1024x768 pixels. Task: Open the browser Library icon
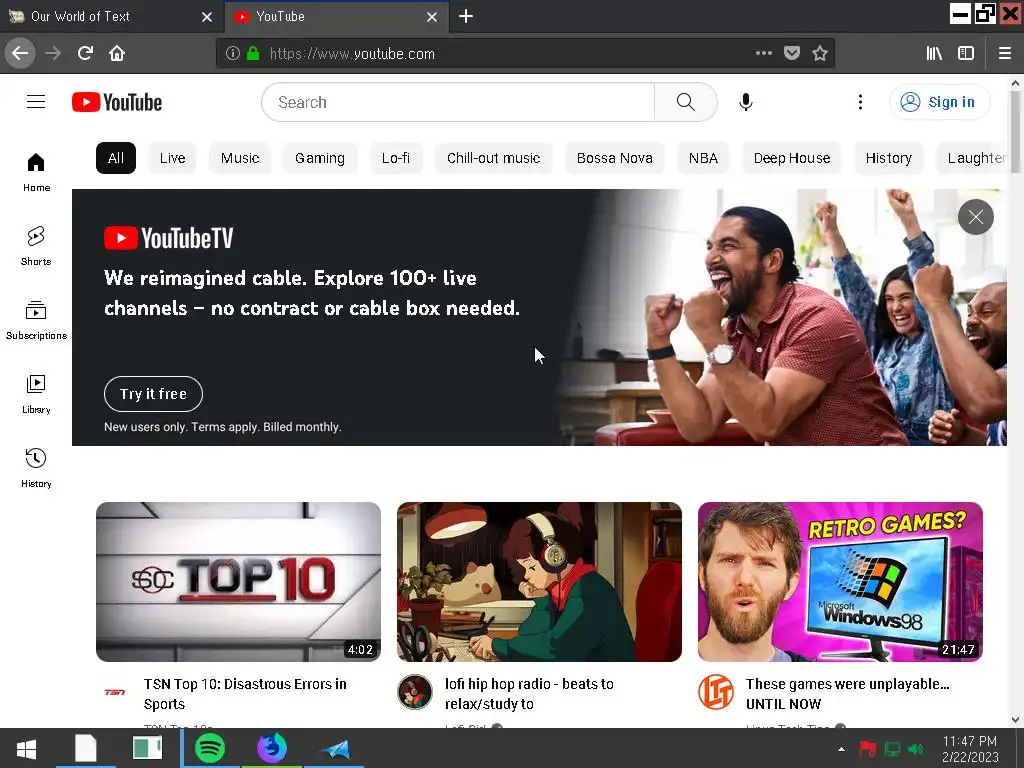(934, 54)
